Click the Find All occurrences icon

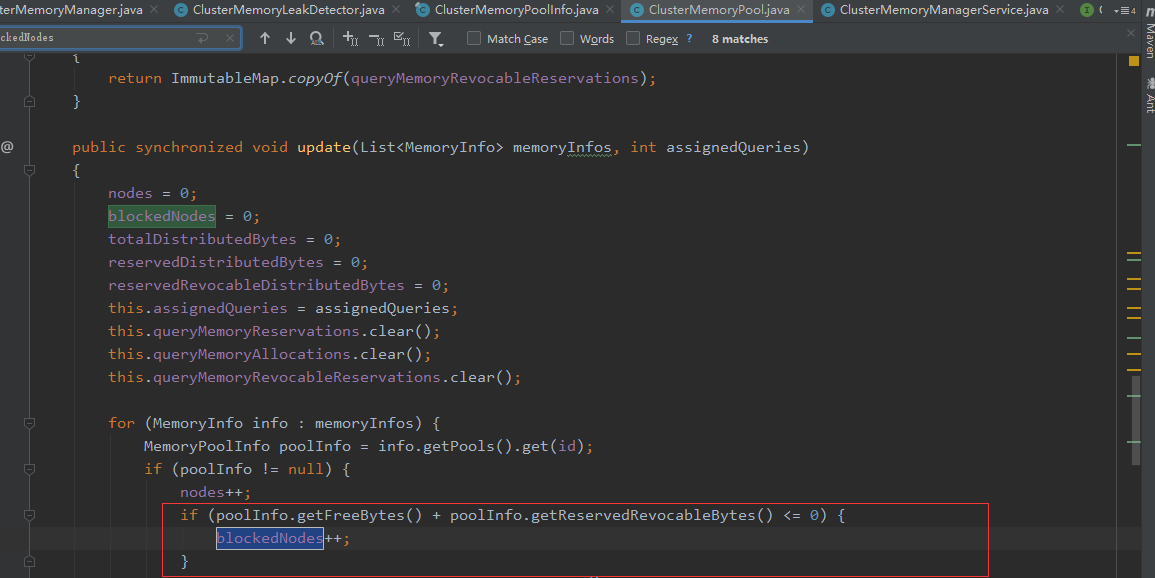(x=317, y=38)
